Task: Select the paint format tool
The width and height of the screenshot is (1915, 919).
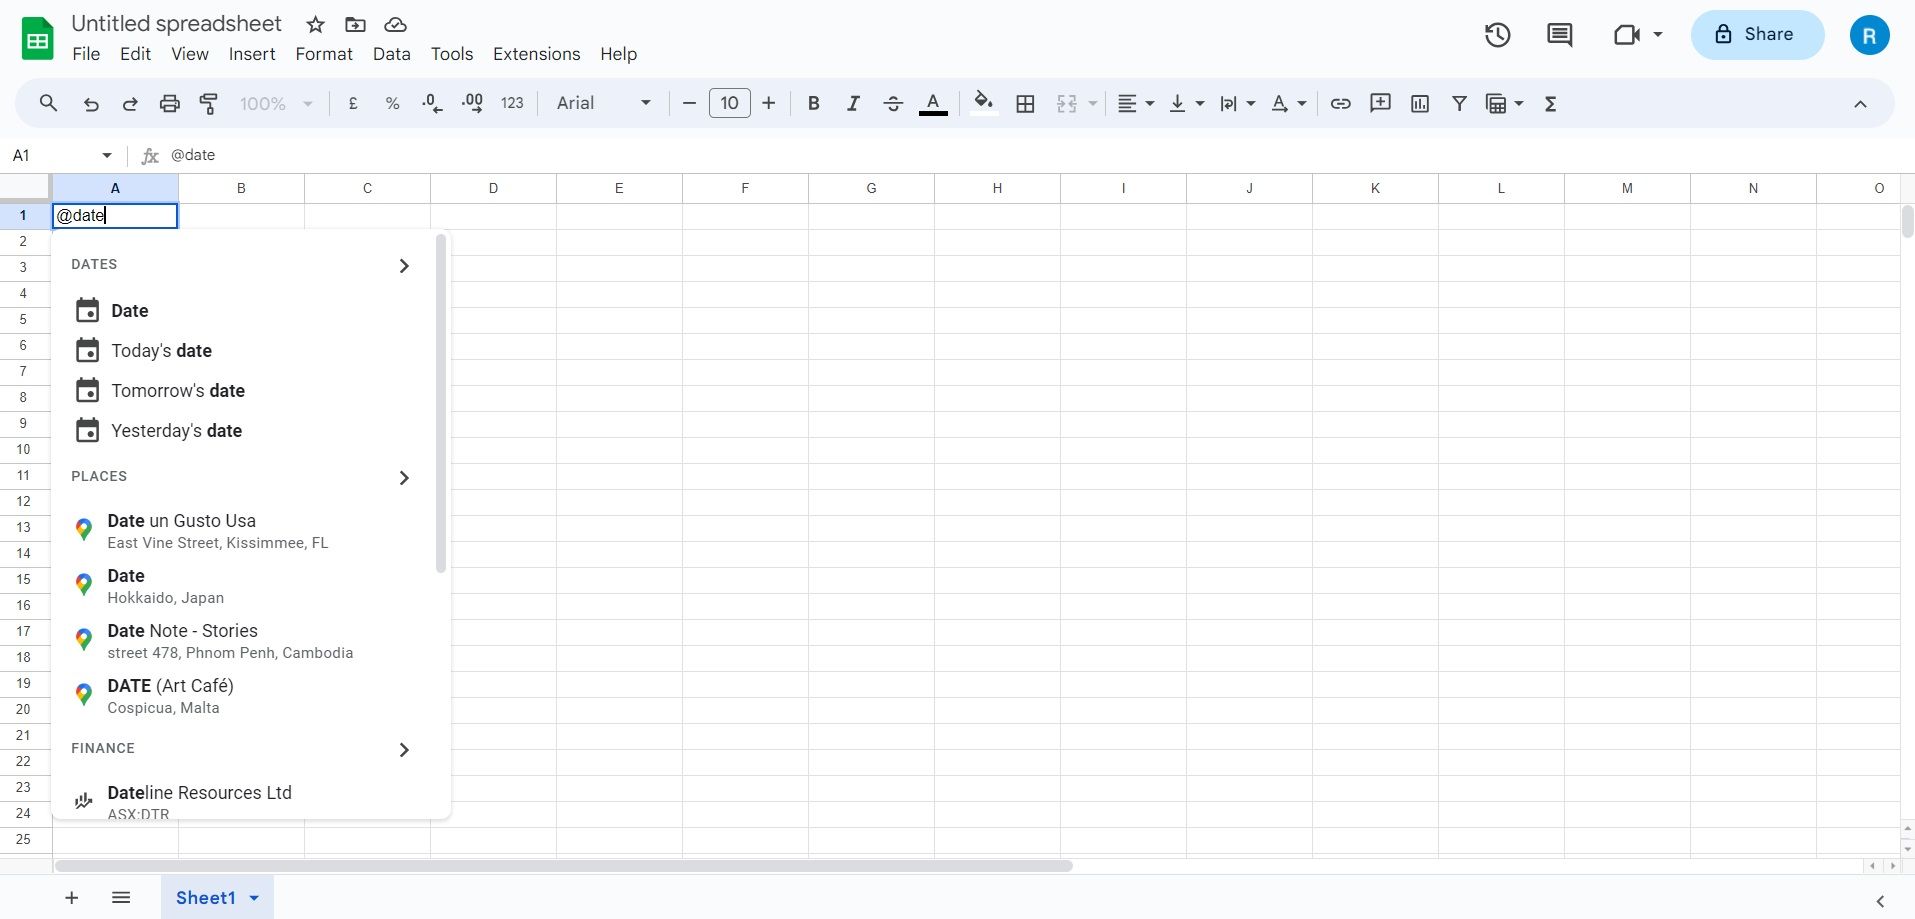Action: point(208,103)
